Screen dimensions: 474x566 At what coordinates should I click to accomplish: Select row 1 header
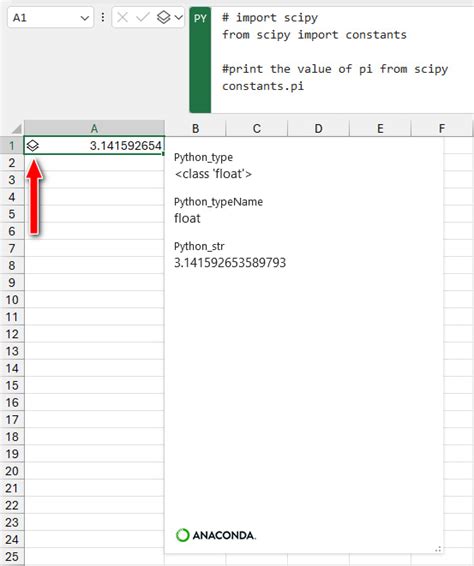[x=12, y=146]
